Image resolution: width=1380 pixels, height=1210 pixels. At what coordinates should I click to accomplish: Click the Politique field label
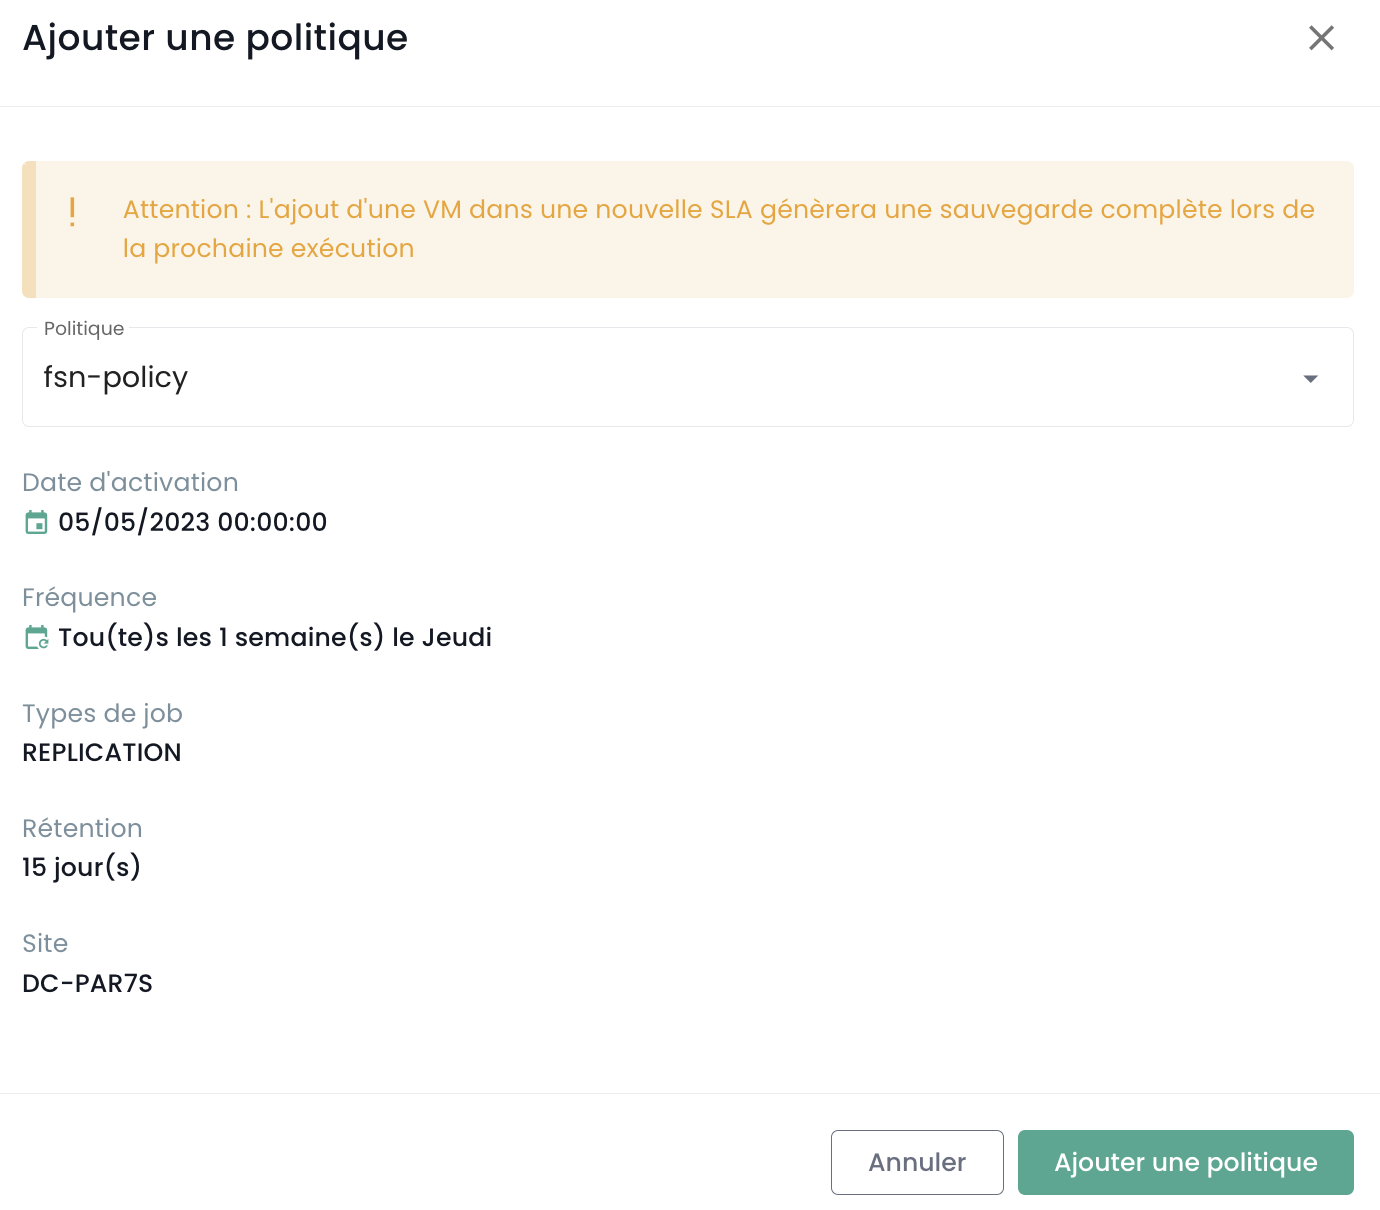pos(84,329)
